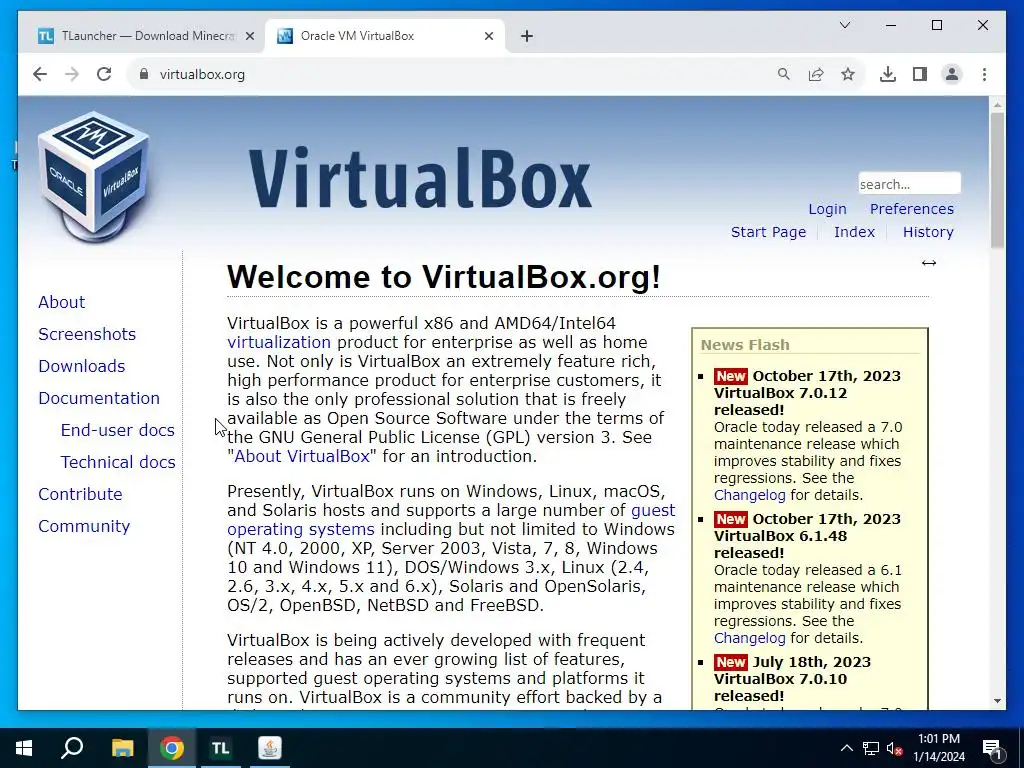
Task: Open the Screenshots sidebar link
Action: coord(87,334)
